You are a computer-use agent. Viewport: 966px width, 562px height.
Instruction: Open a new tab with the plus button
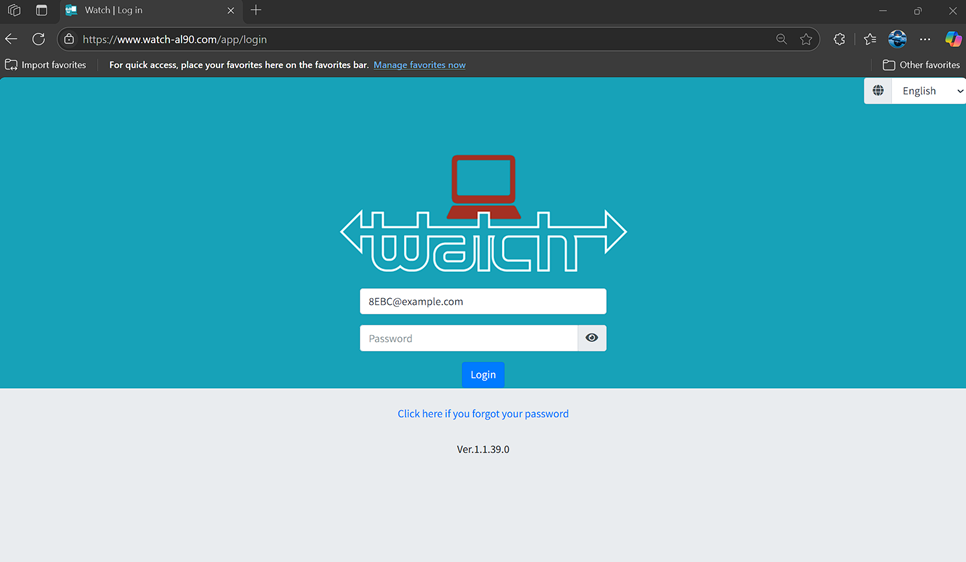coord(256,10)
